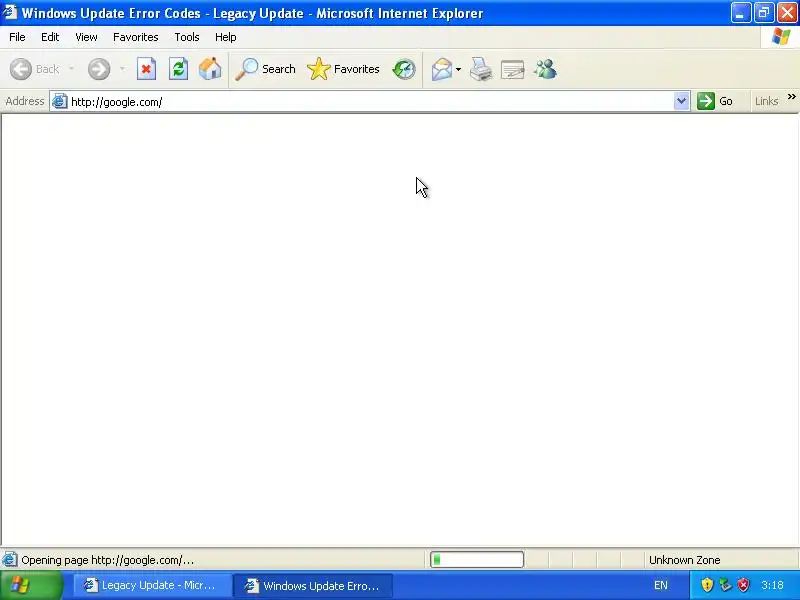Open the History clock icon

tap(404, 69)
